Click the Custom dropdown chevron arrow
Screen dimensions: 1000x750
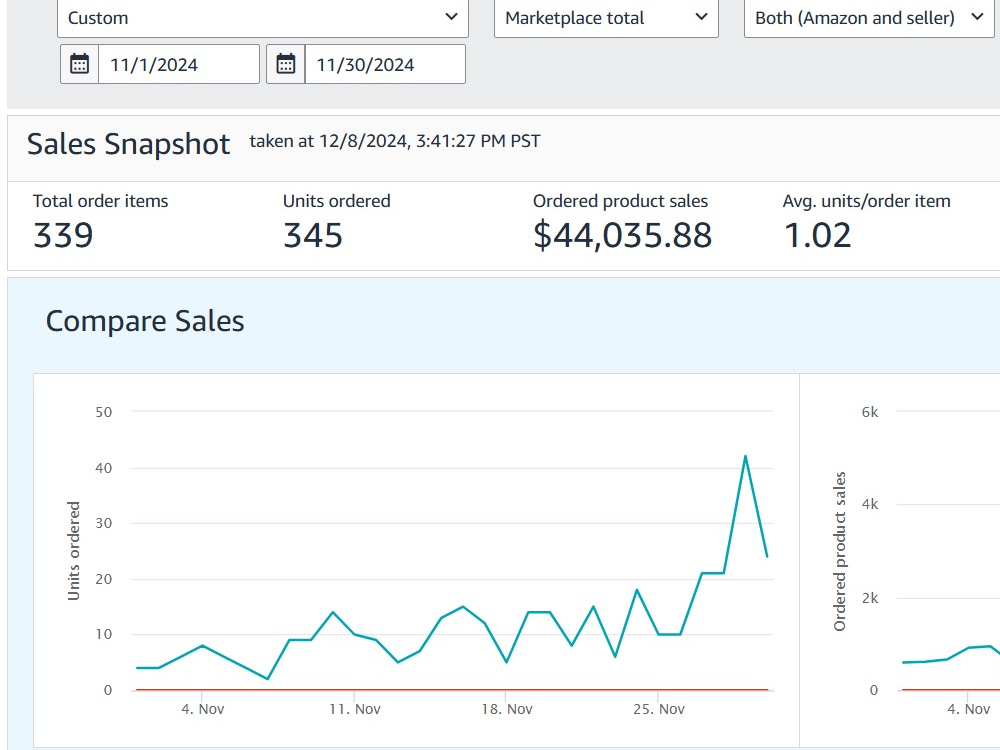pos(452,17)
